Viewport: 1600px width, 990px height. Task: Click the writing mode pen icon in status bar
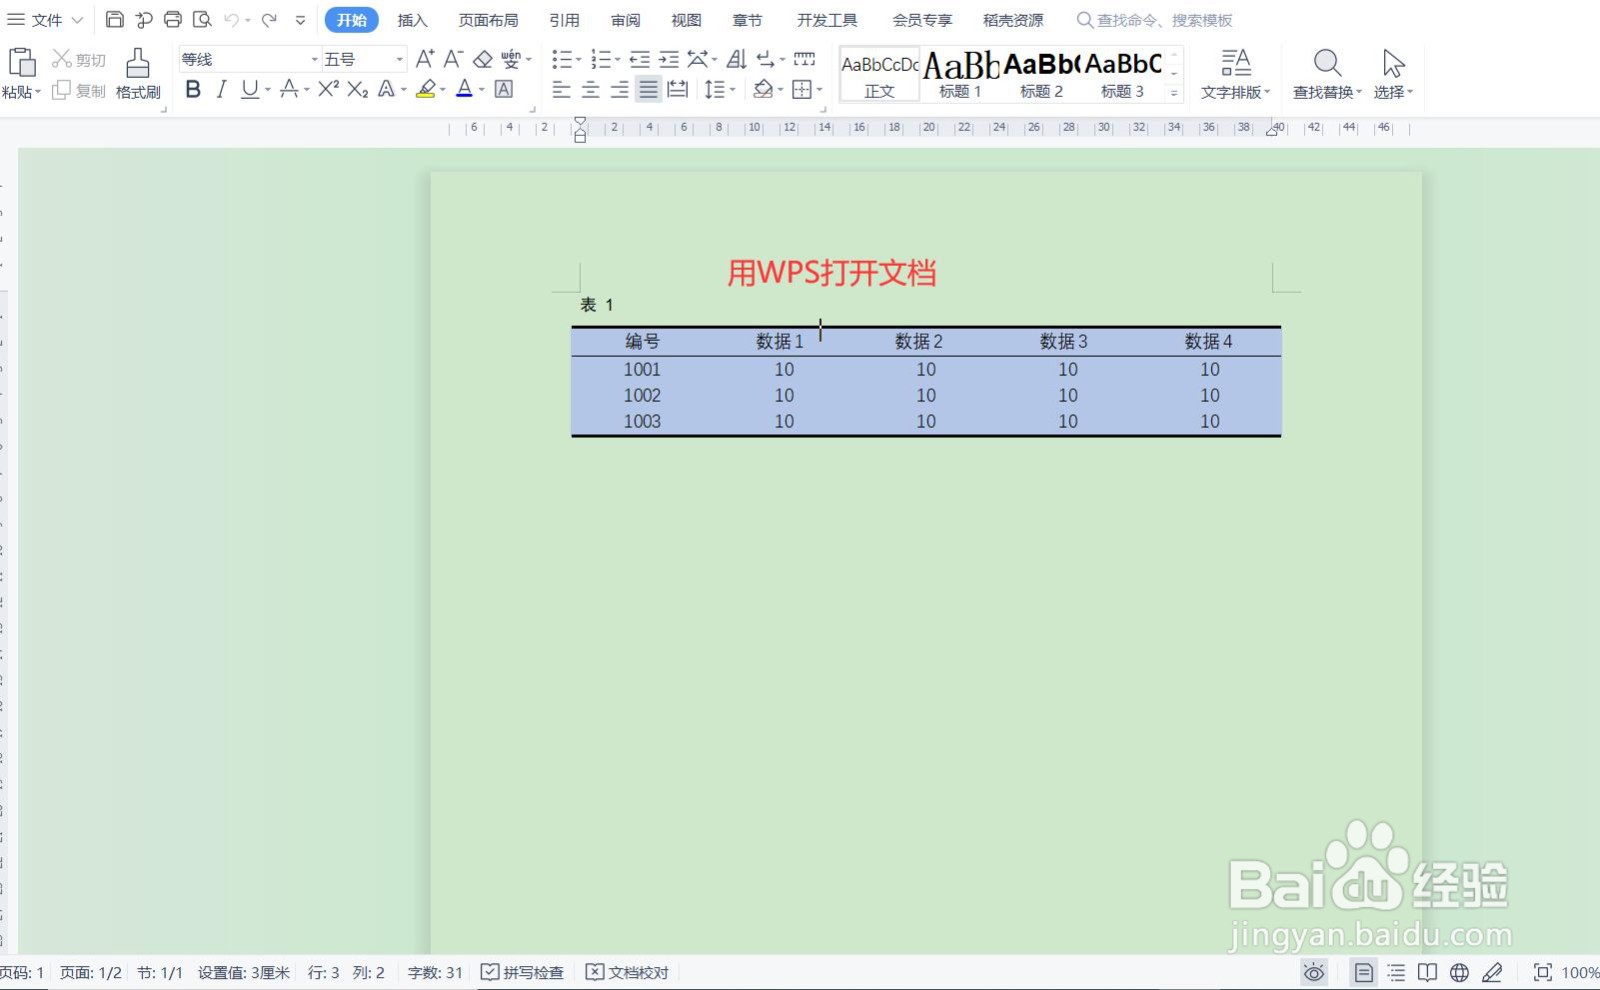[x=1492, y=972]
